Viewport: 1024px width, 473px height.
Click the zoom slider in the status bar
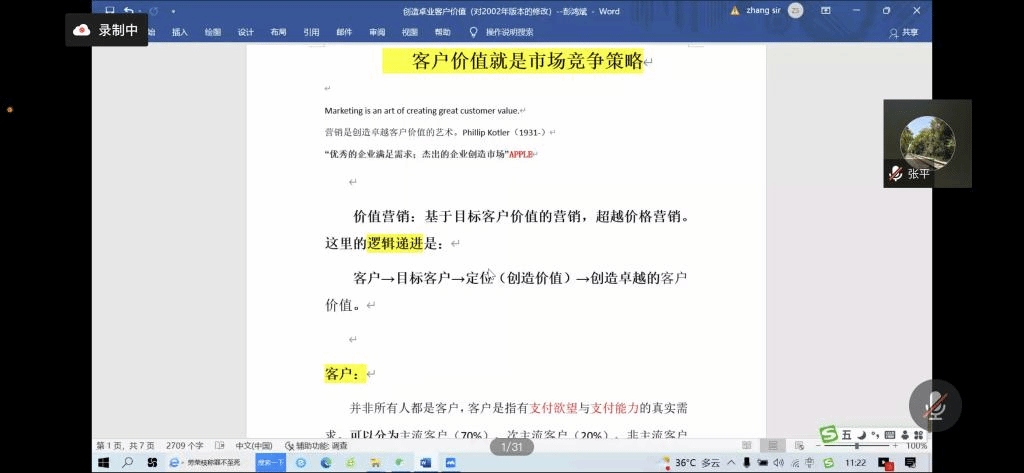856,446
